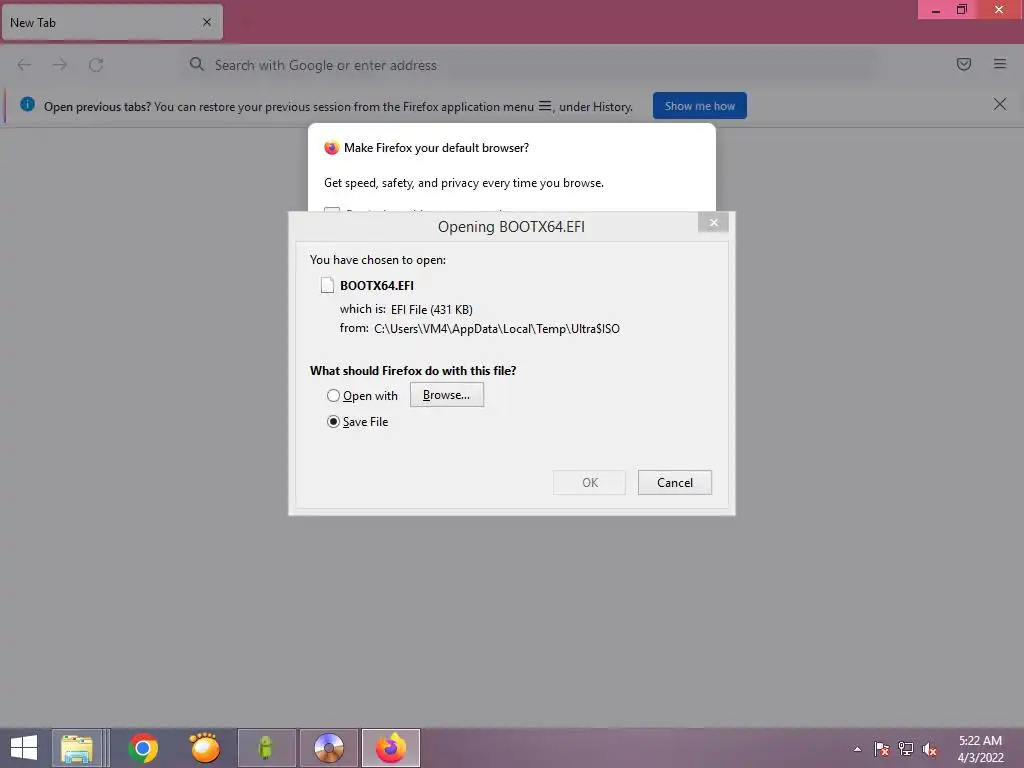Open the green Android app taskbar icon
The height and width of the screenshot is (768, 1024).
266,748
